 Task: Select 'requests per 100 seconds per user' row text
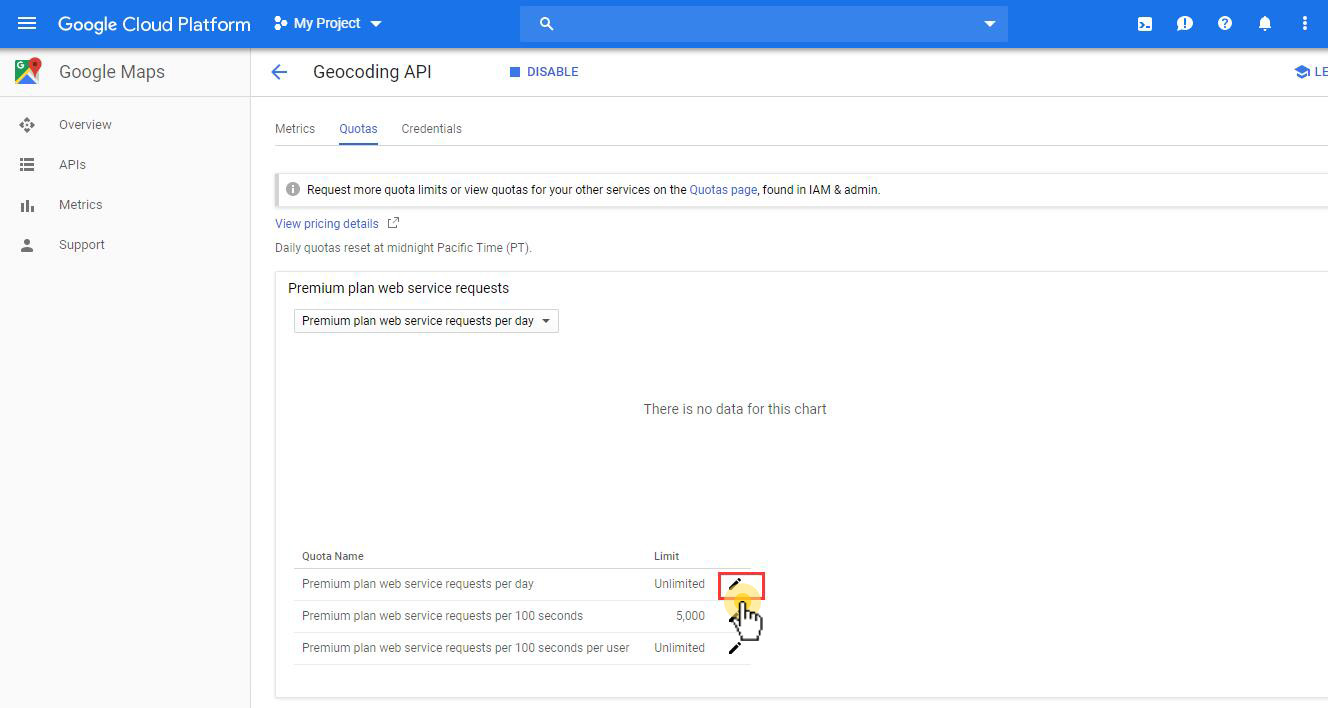tap(466, 648)
